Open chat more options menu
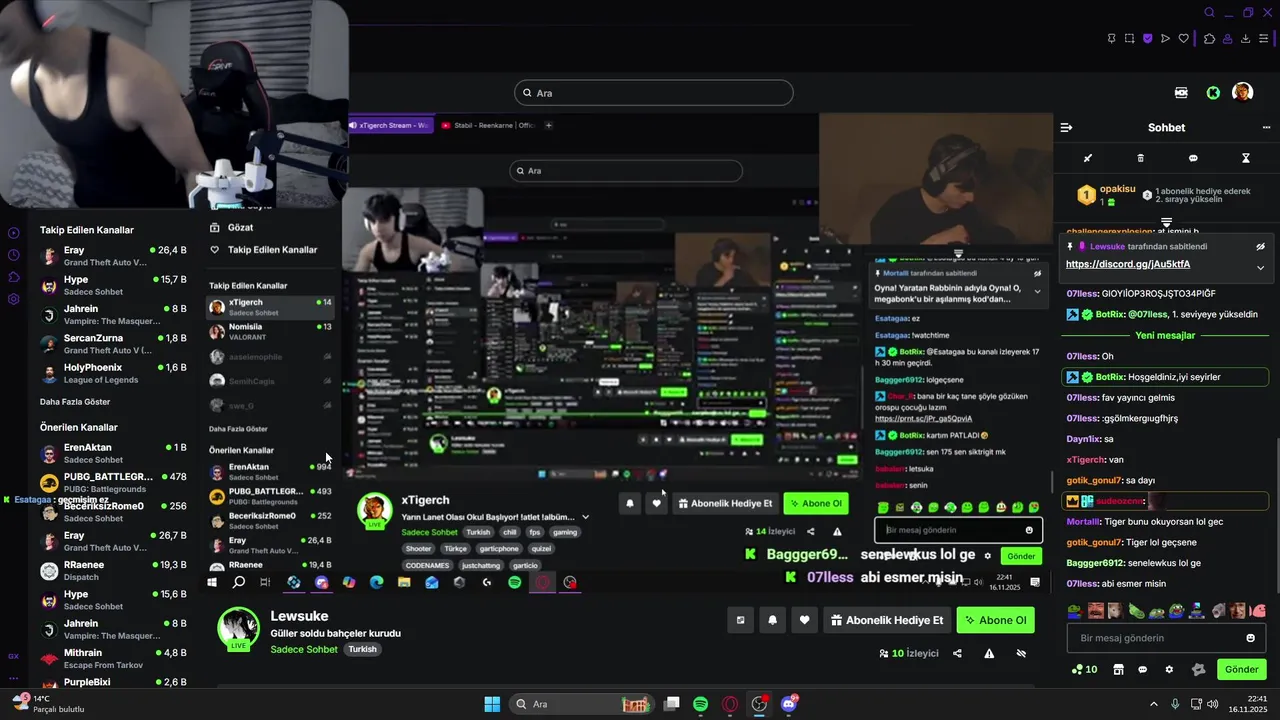Viewport: 1280px width, 720px height. [x=1266, y=128]
